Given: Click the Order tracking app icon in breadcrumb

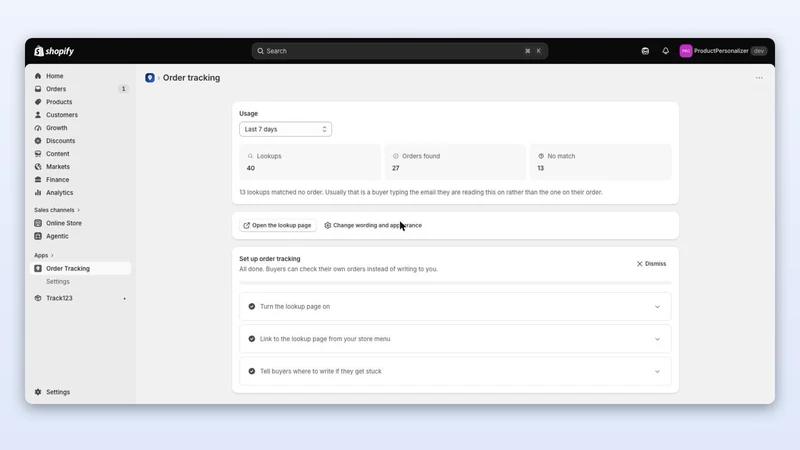Looking at the screenshot, I should pos(149,78).
